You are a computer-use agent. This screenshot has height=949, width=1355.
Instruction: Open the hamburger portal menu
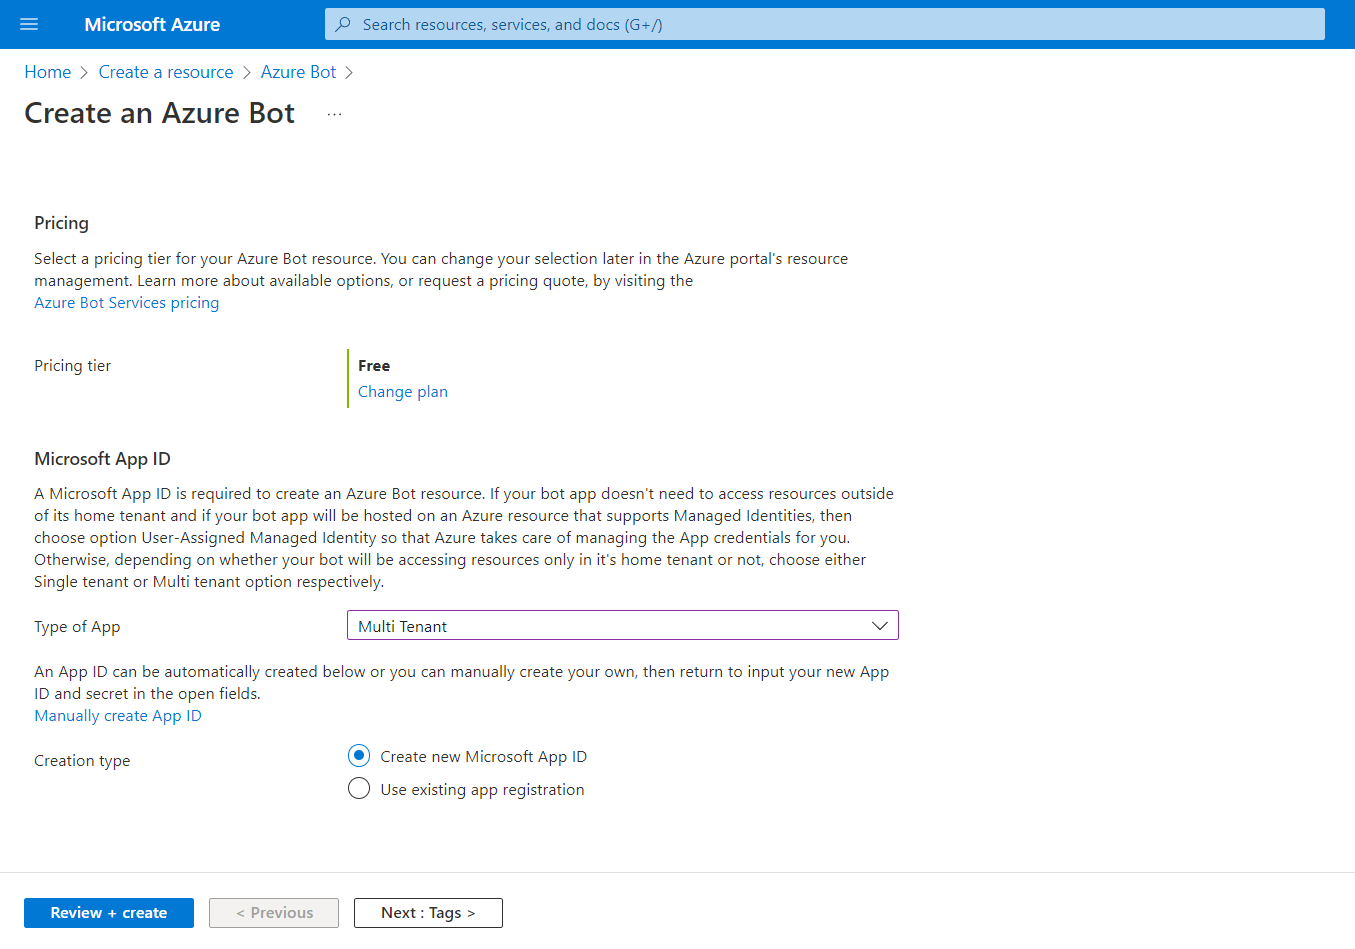(x=29, y=24)
